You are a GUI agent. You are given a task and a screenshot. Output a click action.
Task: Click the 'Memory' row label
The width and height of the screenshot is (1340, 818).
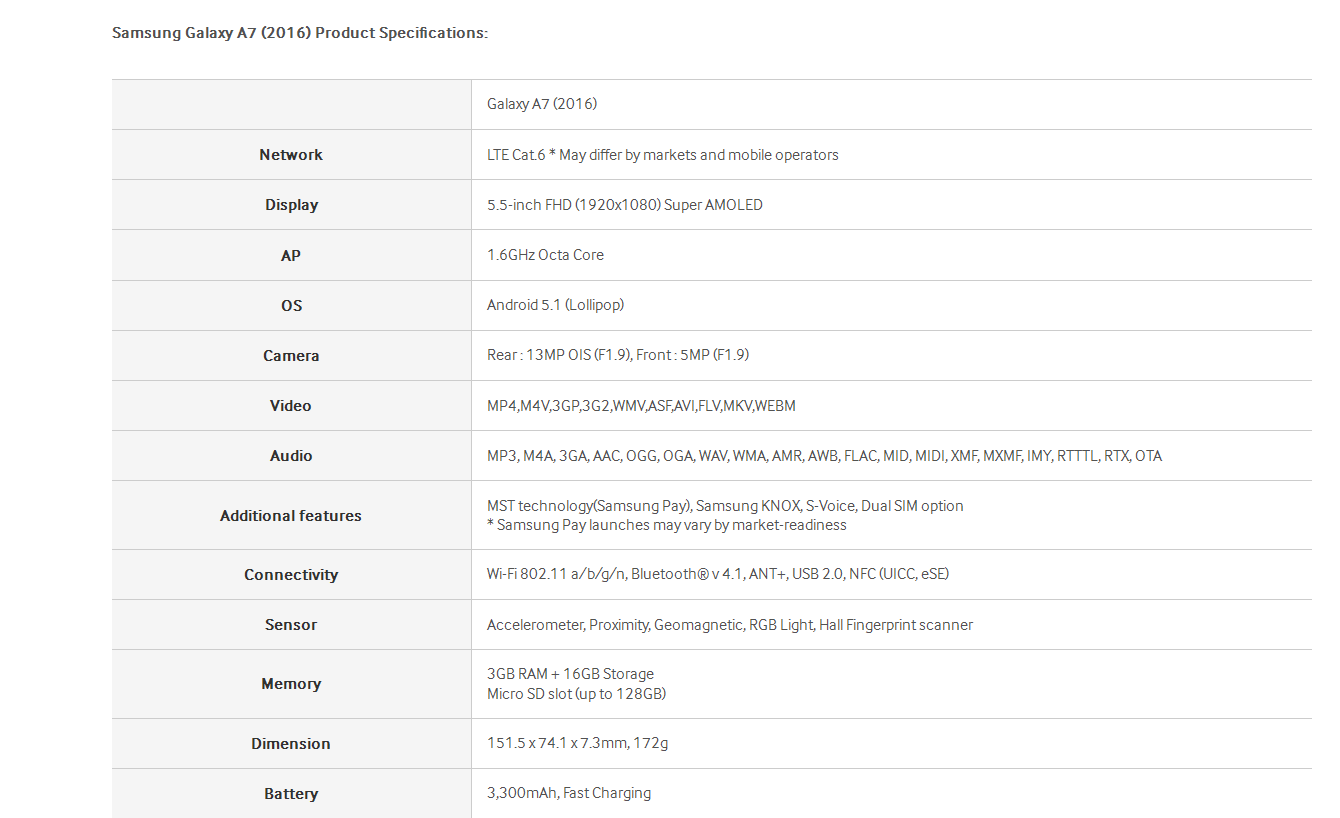291,684
